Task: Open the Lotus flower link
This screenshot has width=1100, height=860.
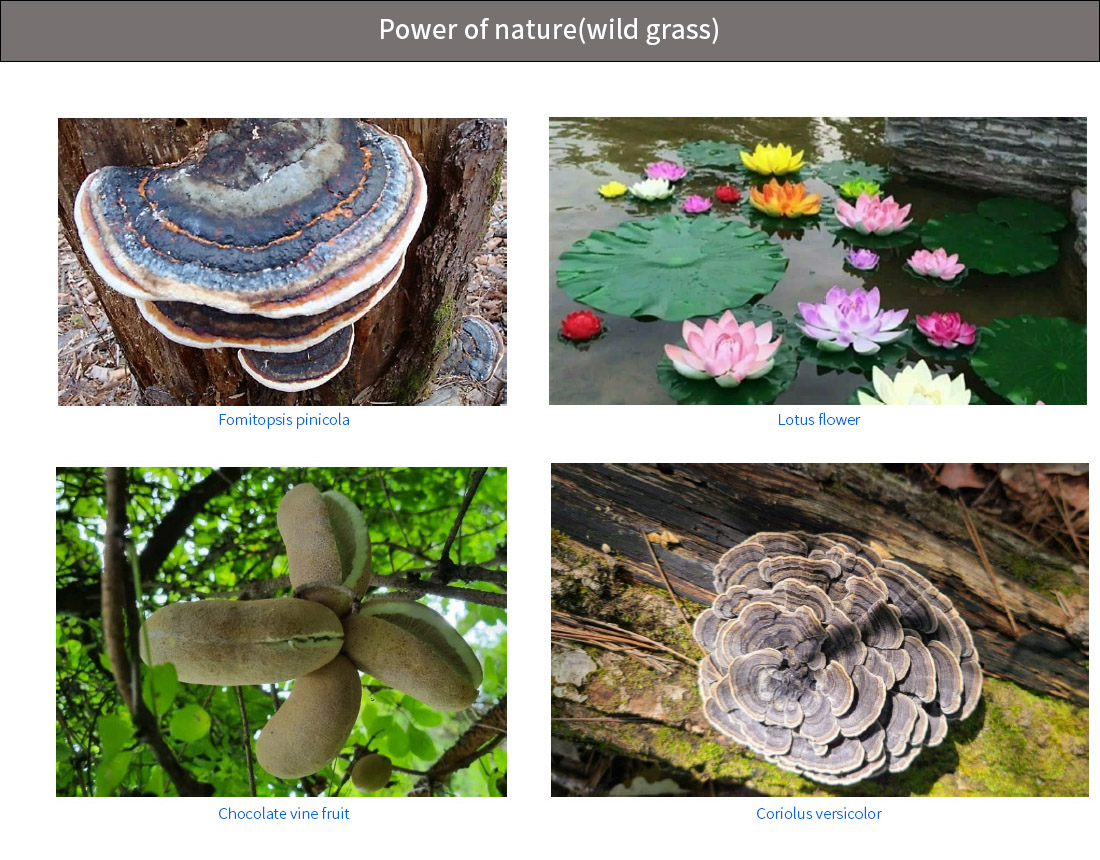Action: (x=818, y=419)
